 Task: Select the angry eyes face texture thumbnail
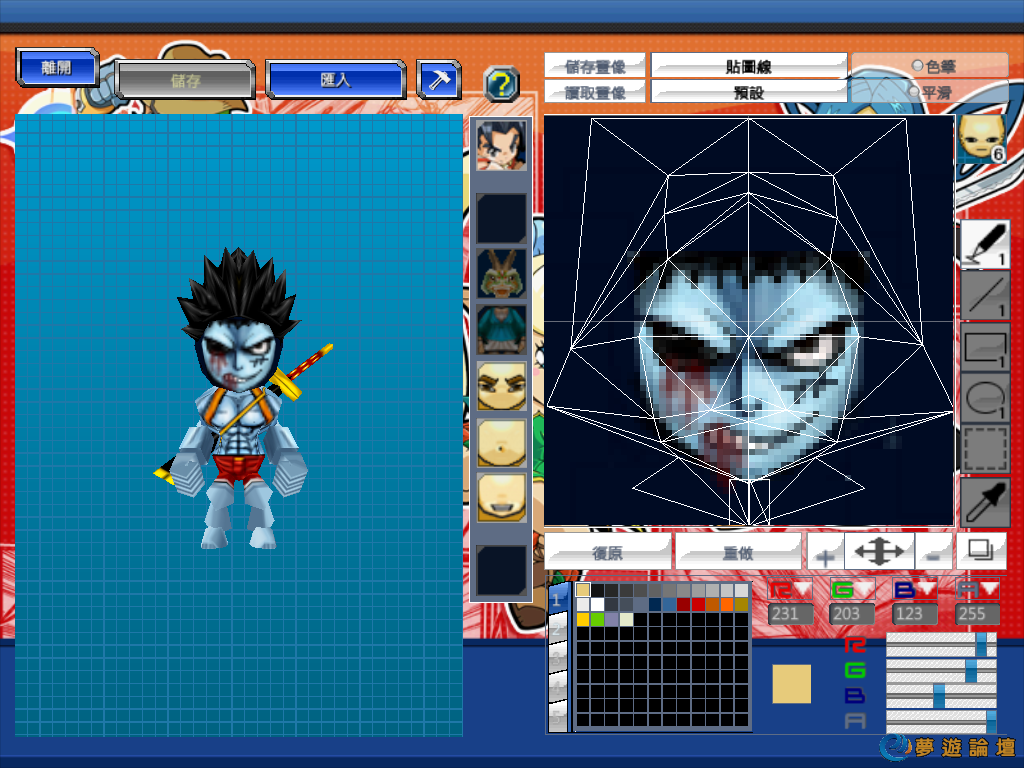(x=501, y=386)
